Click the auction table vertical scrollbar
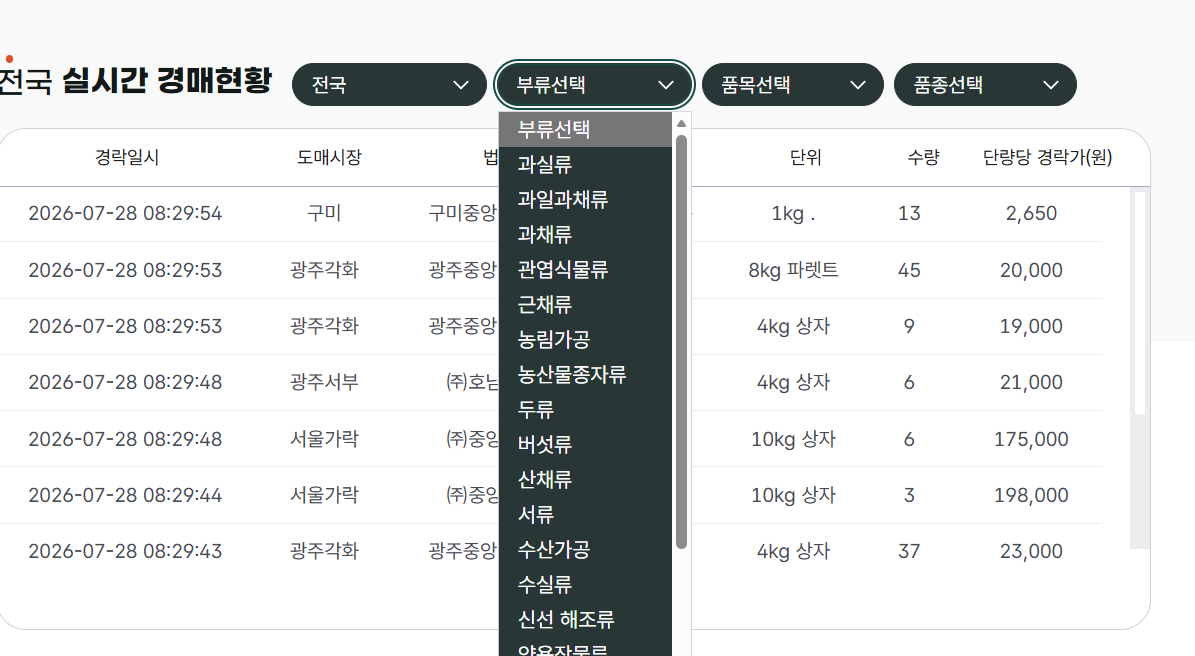The height and width of the screenshot is (656, 1195). [x=1139, y=302]
